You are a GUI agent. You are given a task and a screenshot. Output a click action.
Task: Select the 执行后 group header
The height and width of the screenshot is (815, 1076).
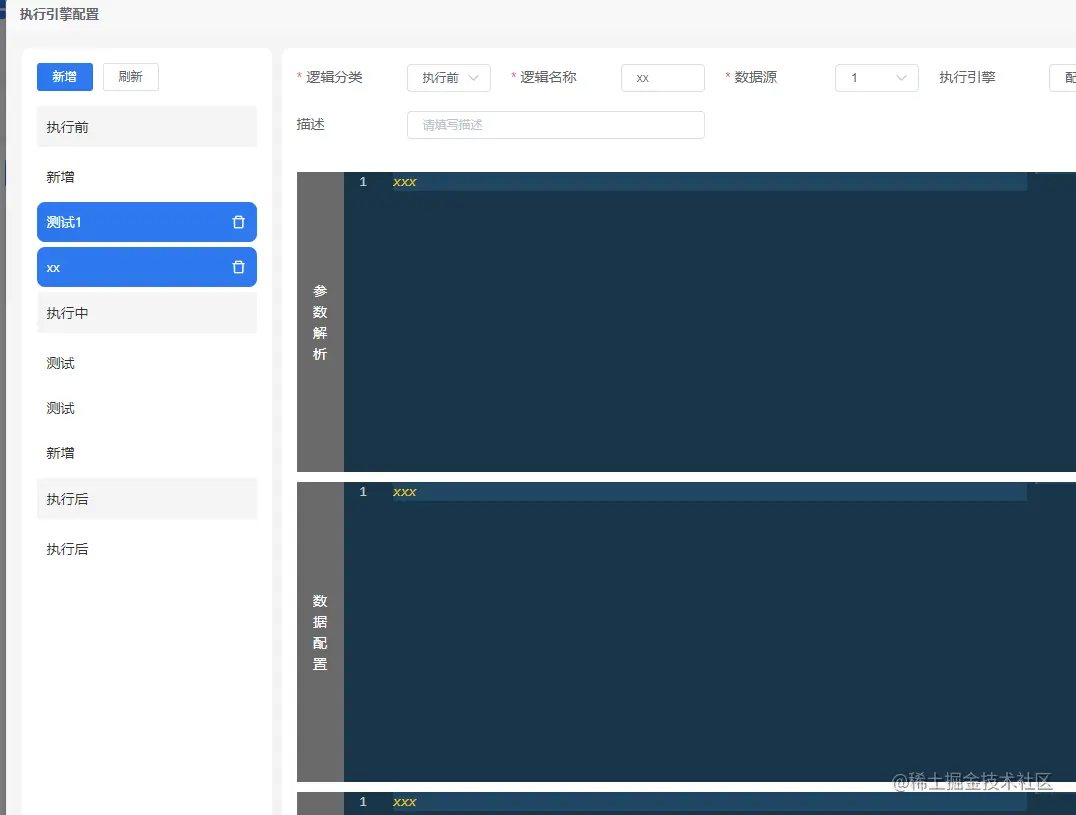tap(147, 499)
